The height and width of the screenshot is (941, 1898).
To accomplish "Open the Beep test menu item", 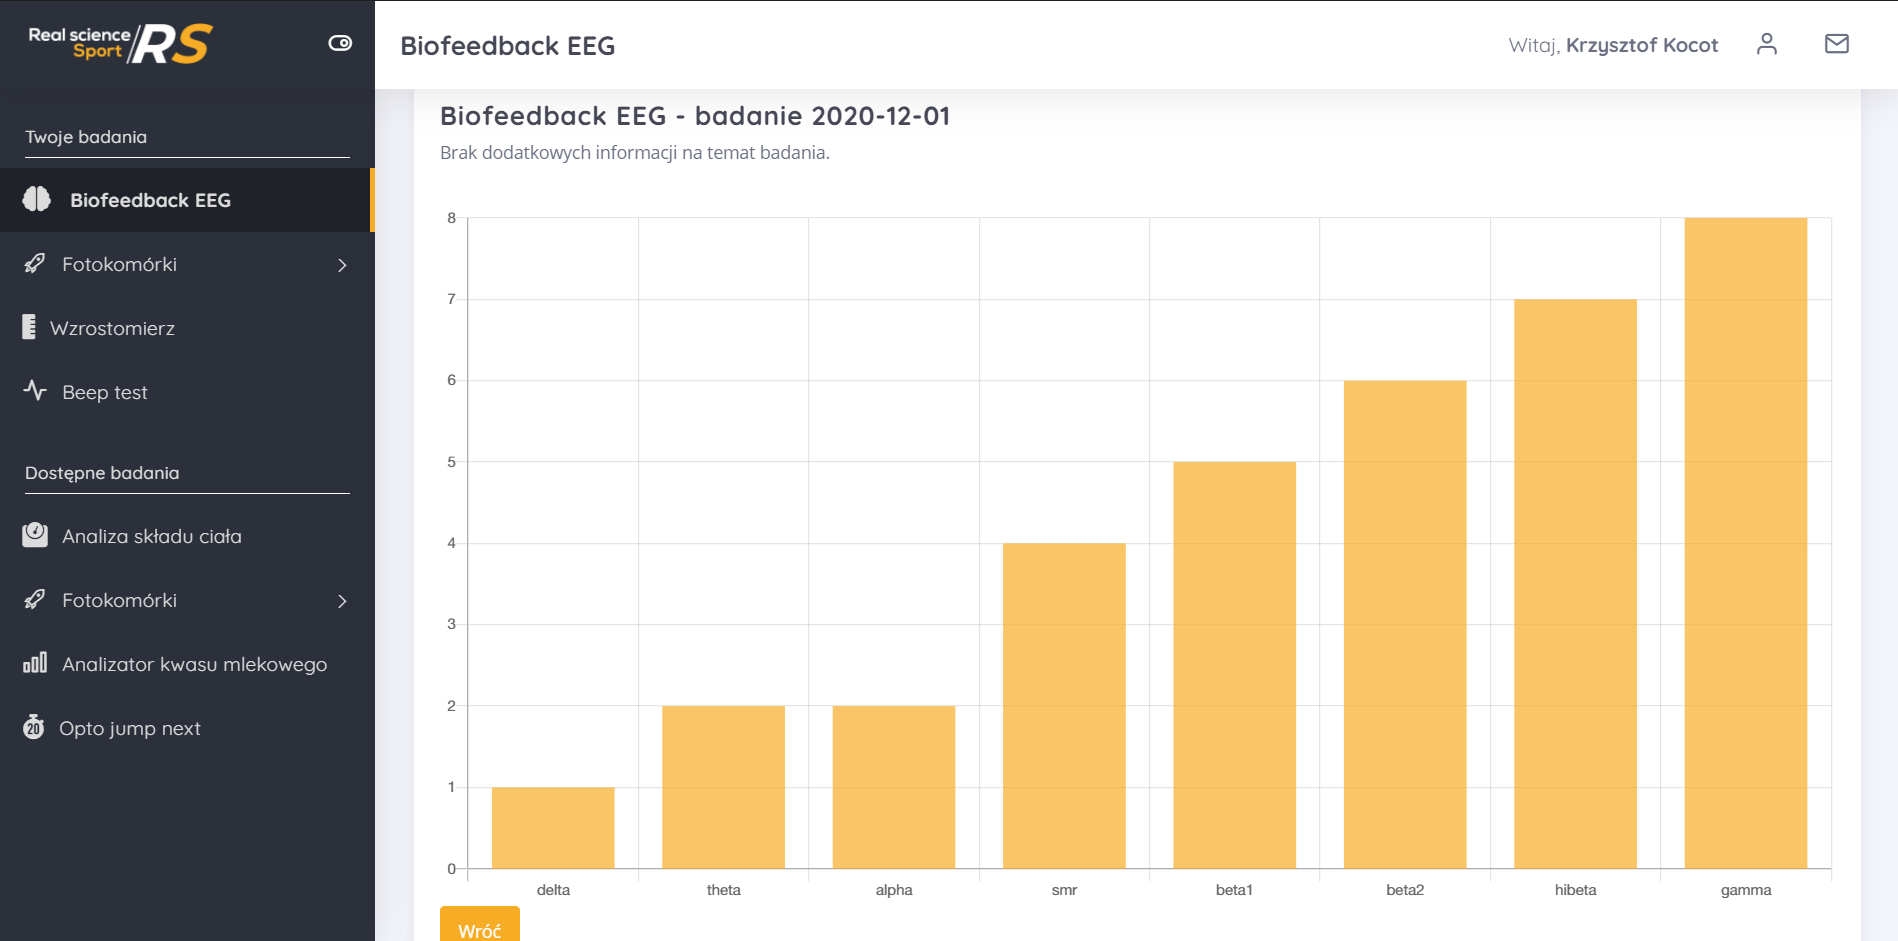I will 186,392.
